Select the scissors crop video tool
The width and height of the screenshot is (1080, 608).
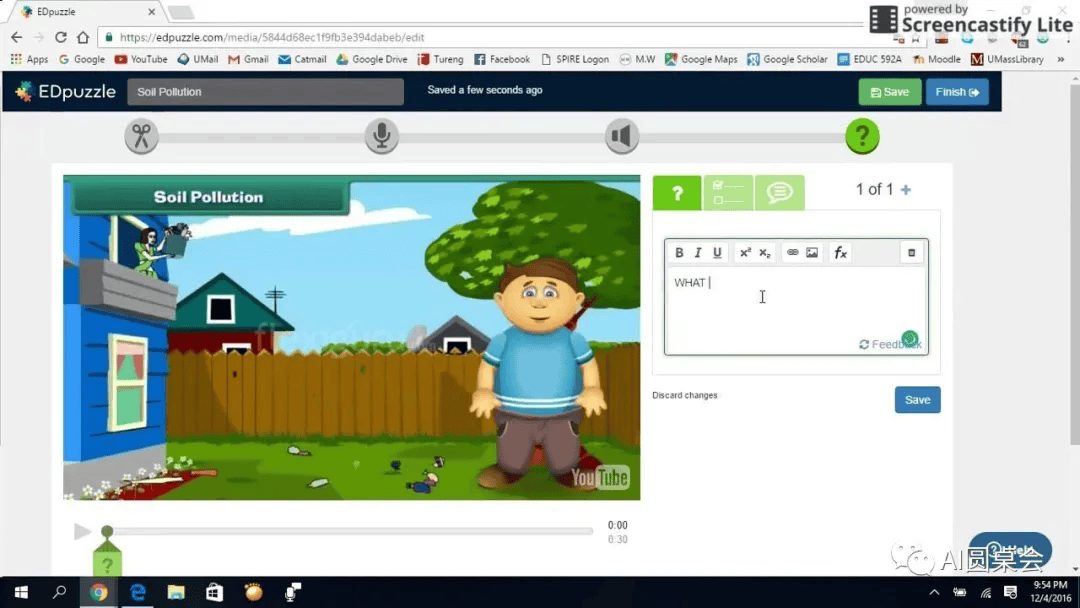141,136
